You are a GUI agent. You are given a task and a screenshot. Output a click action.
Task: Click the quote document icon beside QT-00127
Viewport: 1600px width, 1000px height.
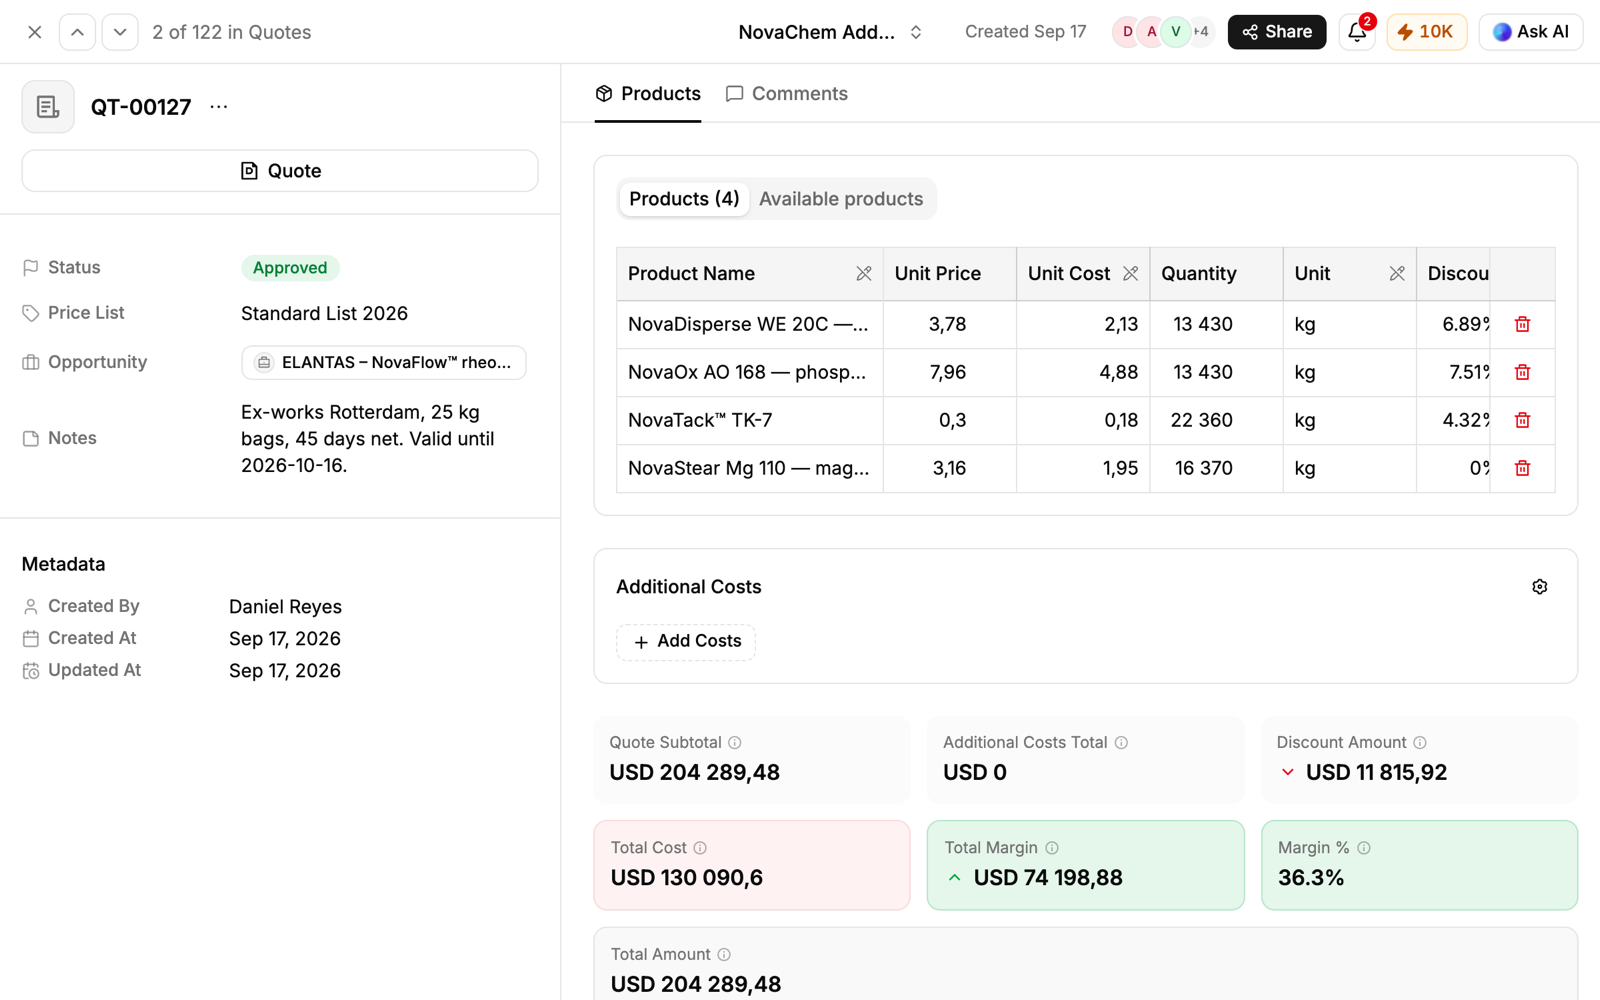[x=48, y=107]
